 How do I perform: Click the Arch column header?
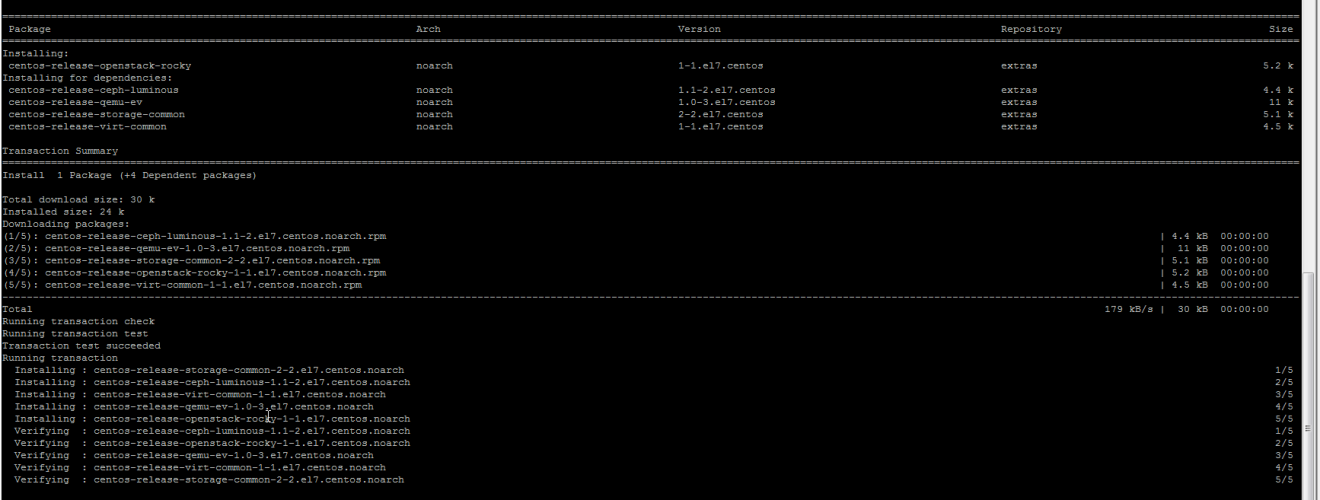click(x=428, y=30)
